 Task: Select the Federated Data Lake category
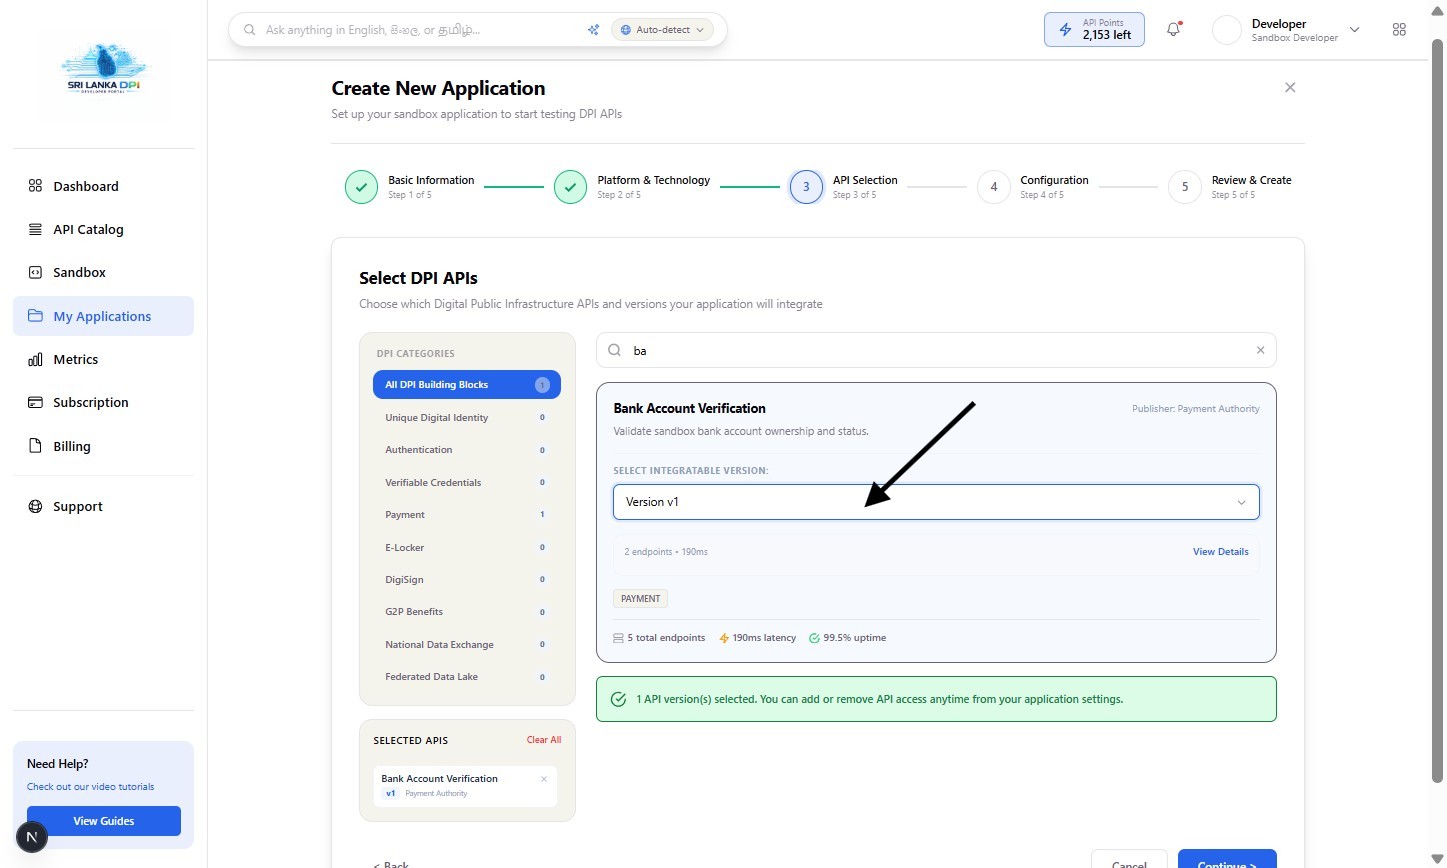click(x=466, y=677)
